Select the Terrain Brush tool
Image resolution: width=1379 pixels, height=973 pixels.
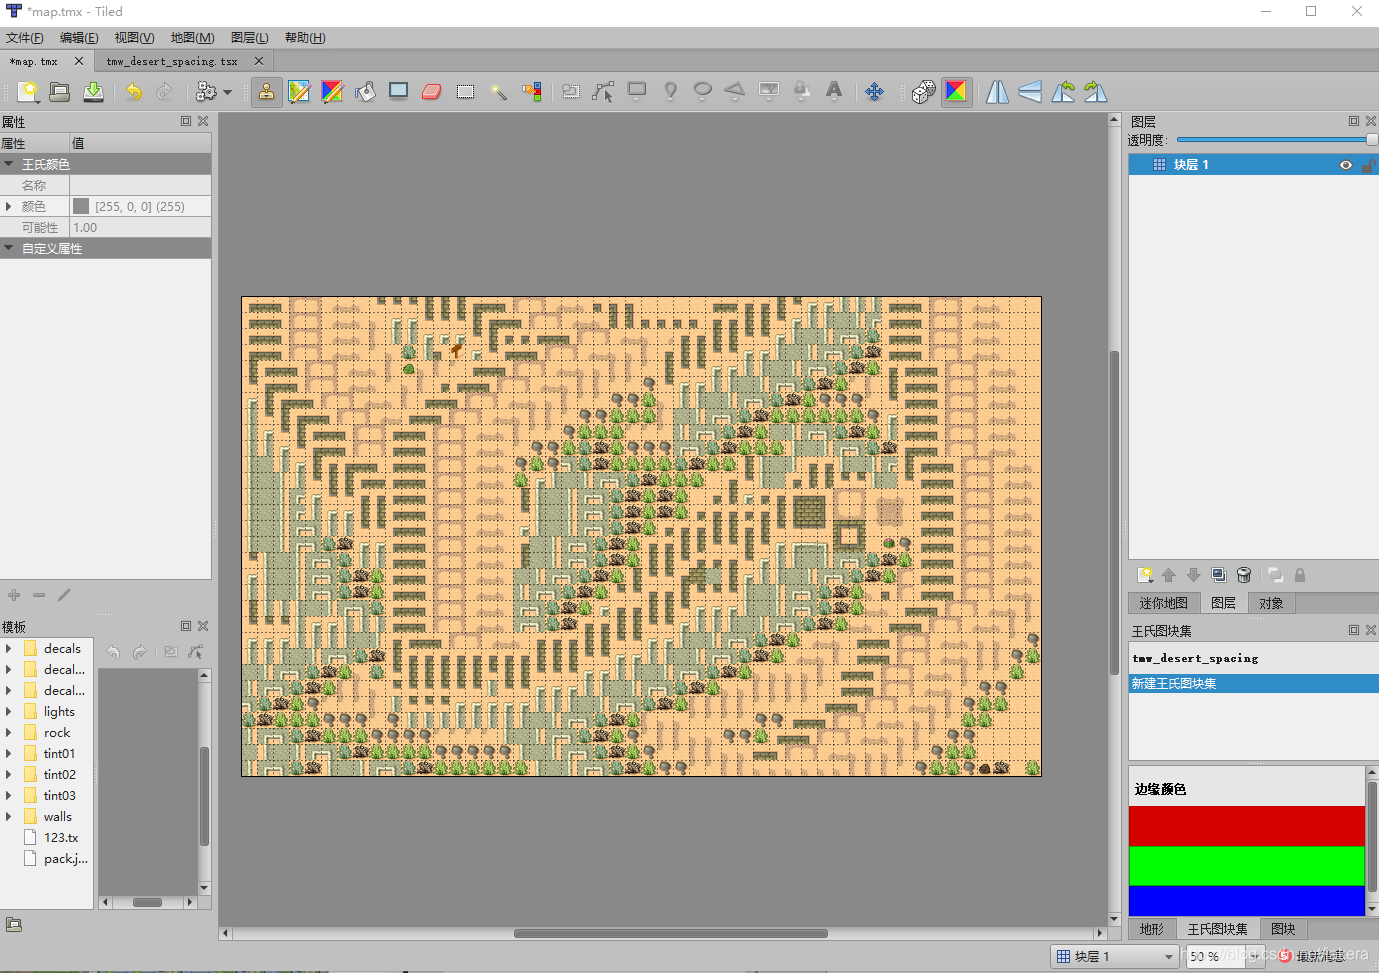299,92
